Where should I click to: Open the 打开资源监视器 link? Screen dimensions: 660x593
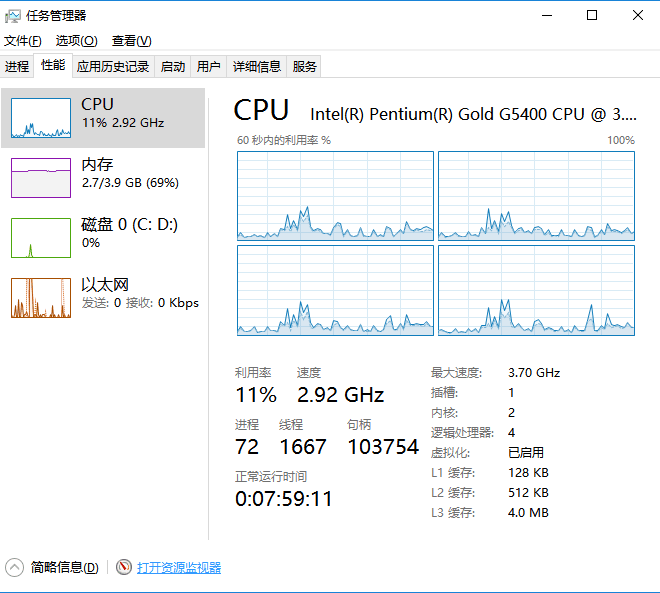pos(179,567)
